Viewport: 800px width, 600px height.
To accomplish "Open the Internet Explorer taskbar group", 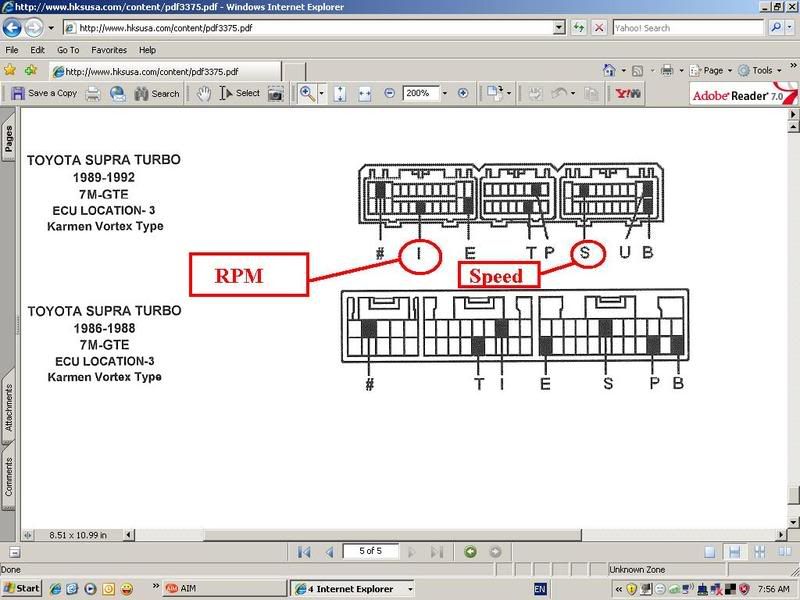I will (353, 588).
